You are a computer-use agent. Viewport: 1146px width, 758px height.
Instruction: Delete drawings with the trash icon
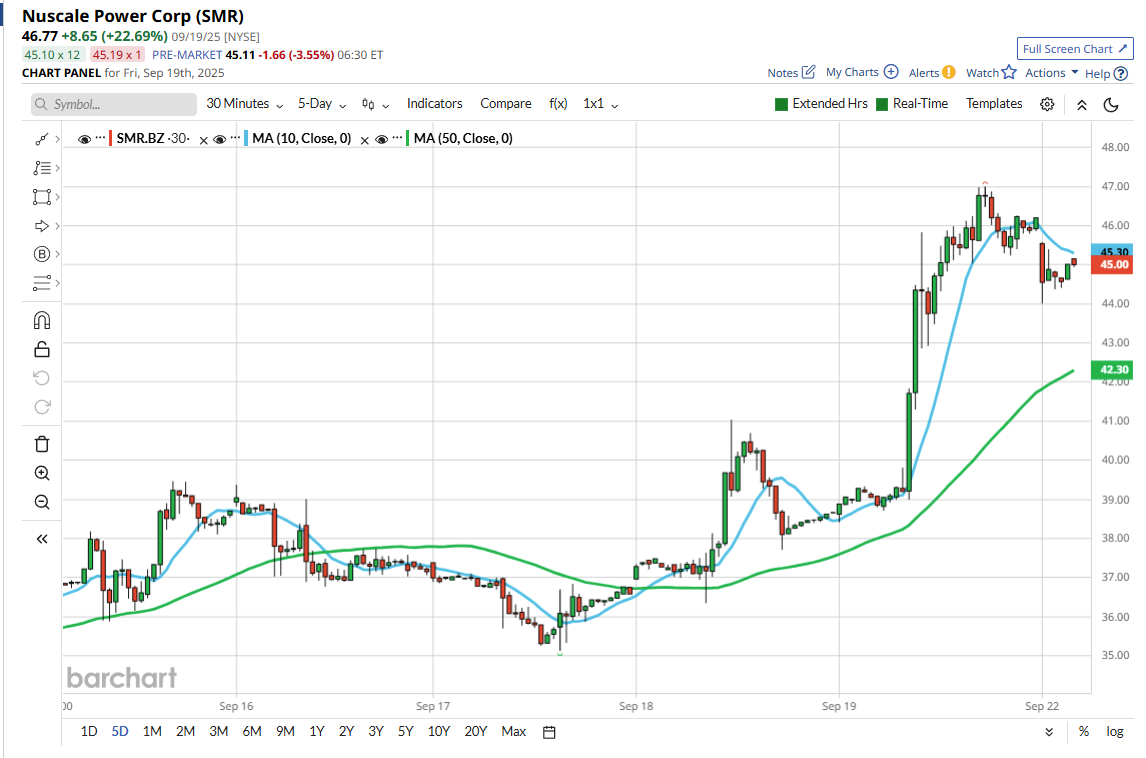click(x=41, y=444)
